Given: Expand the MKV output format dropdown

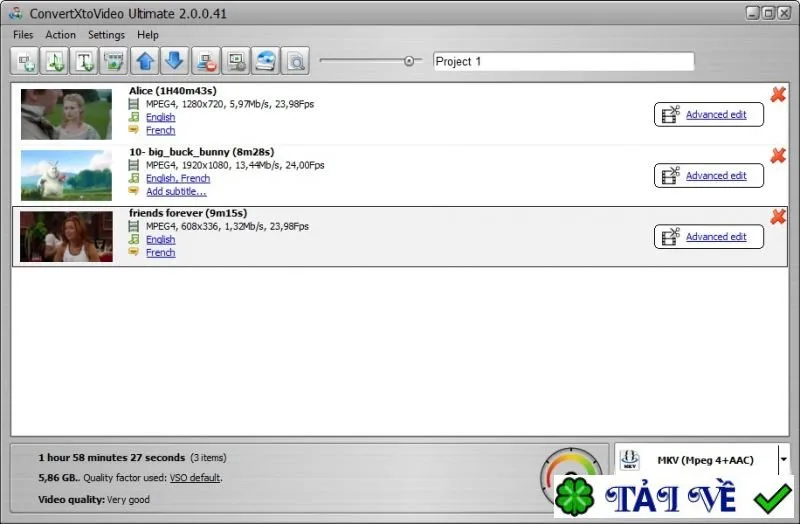Looking at the screenshot, I should coord(783,460).
